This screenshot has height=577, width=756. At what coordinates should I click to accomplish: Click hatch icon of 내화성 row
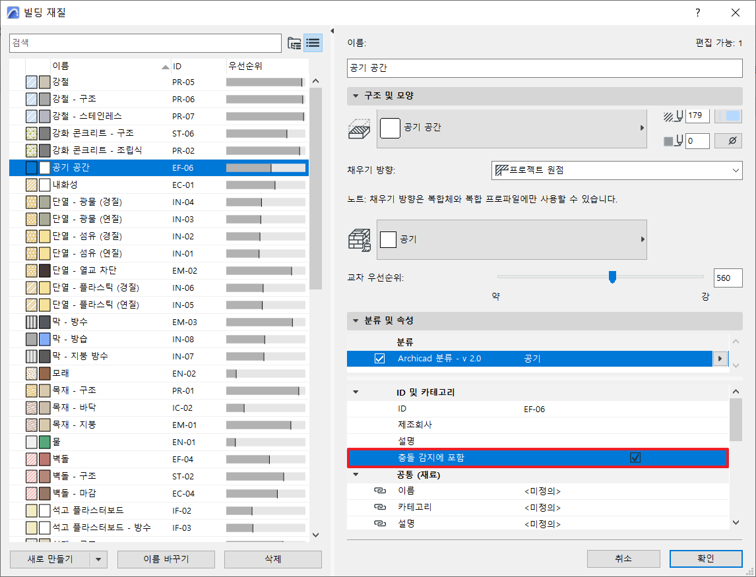31,185
